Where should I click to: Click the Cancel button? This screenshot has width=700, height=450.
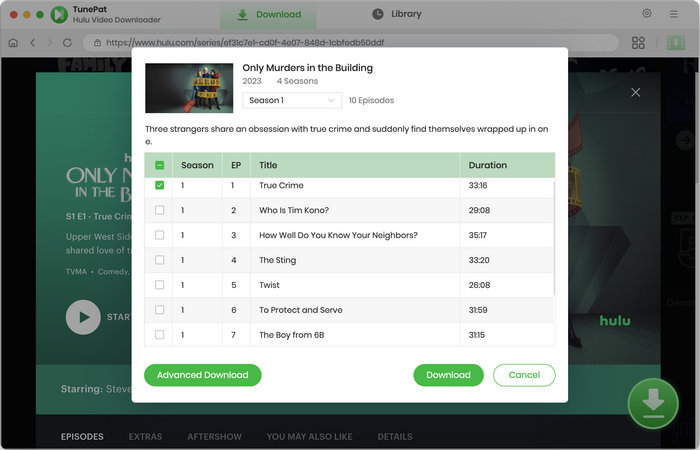[524, 375]
